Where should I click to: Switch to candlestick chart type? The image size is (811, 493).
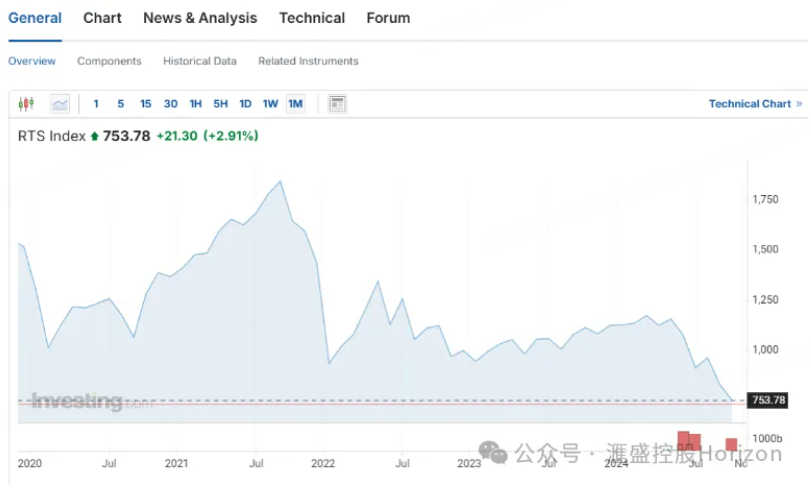(x=27, y=104)
